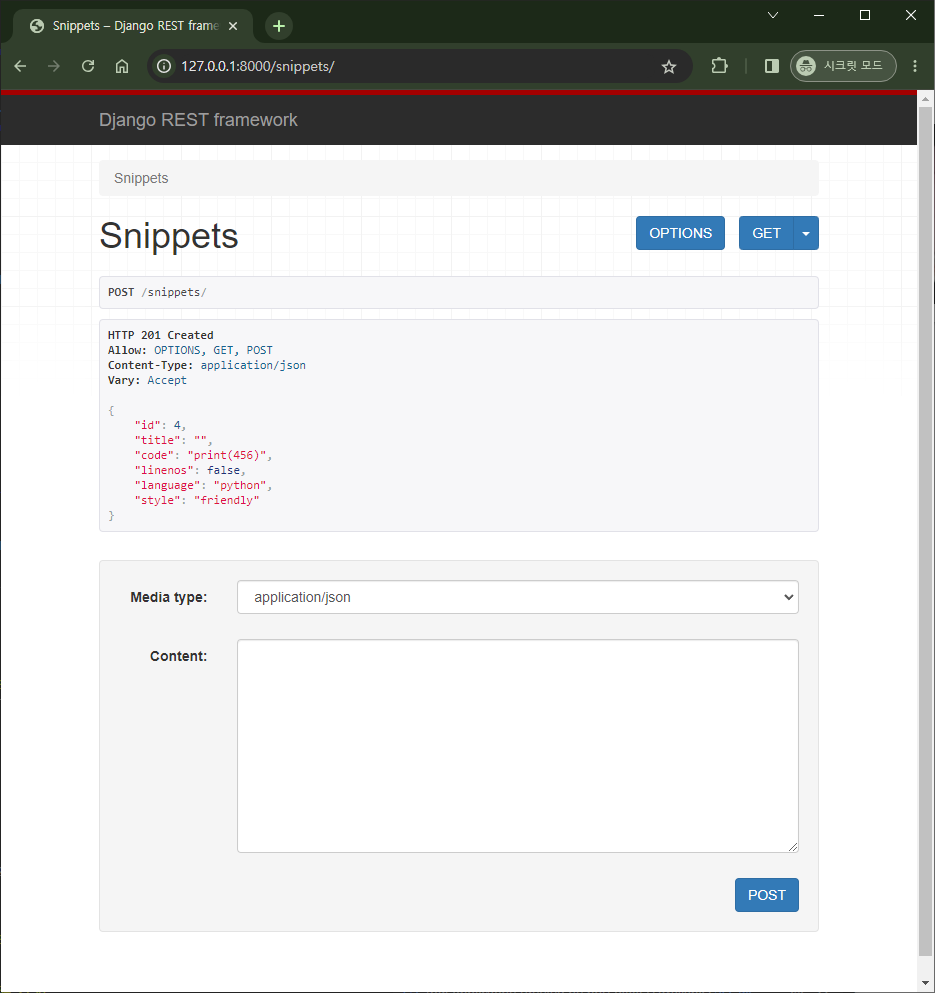This screenshot has width=935, height=993.
Task: Expand the GET format dropdown caret
Action: (x=806, y=233)
